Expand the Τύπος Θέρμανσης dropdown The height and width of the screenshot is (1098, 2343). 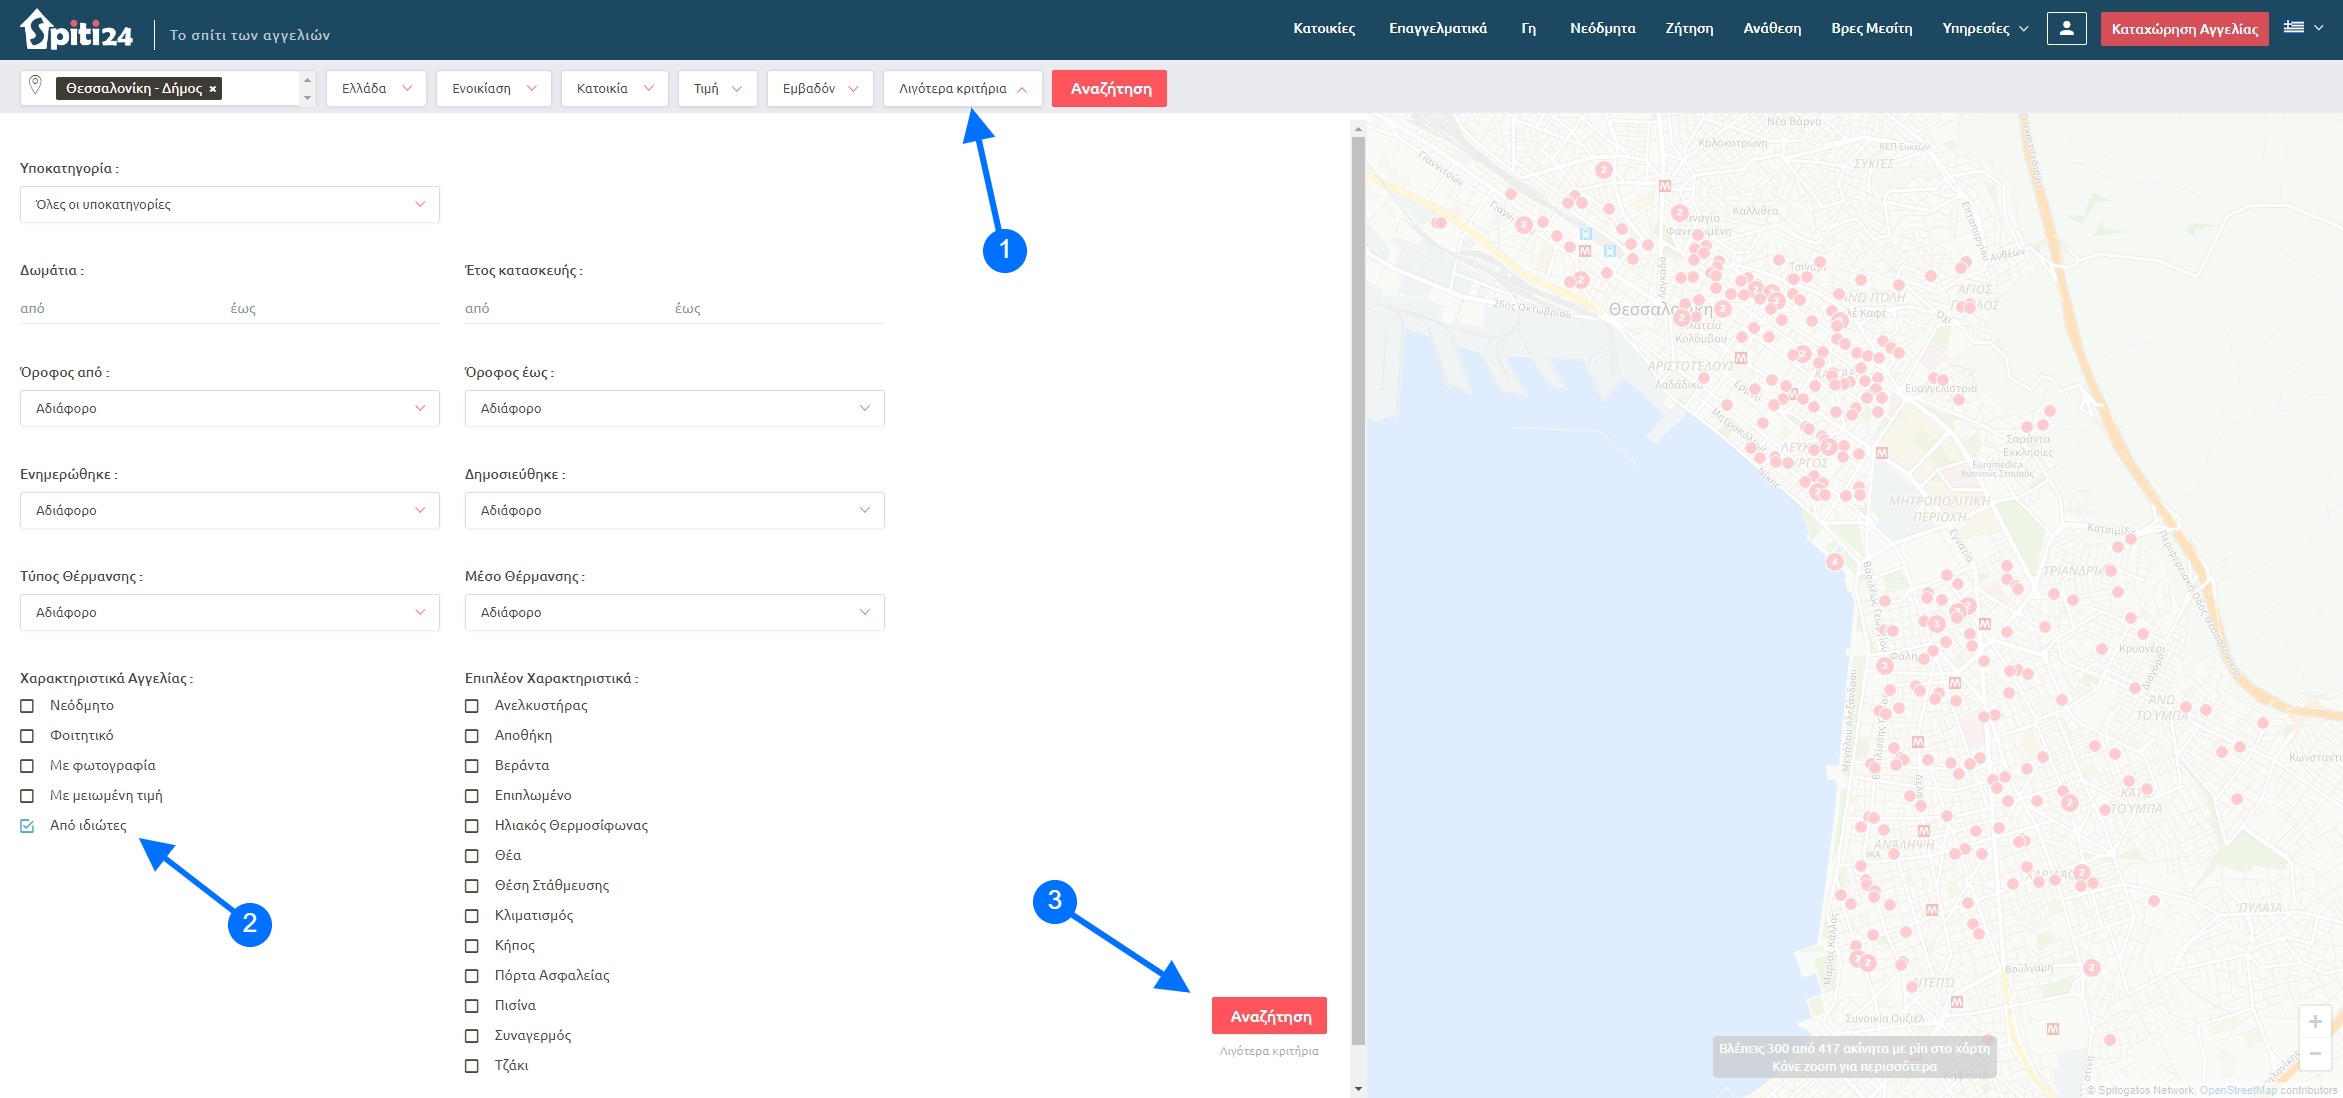point(229,613)
